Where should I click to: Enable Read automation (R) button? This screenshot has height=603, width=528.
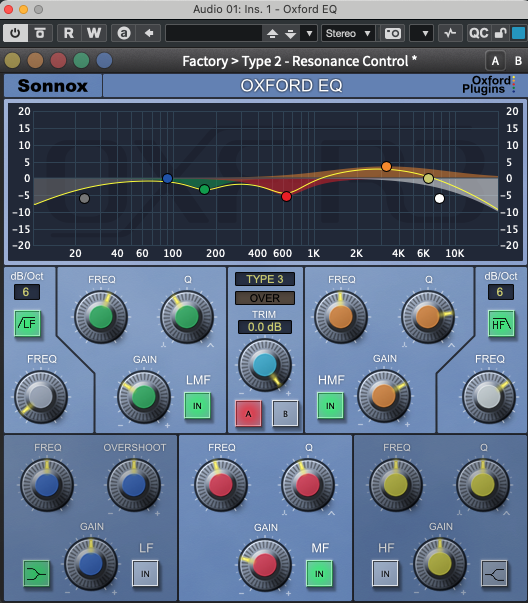69,33
